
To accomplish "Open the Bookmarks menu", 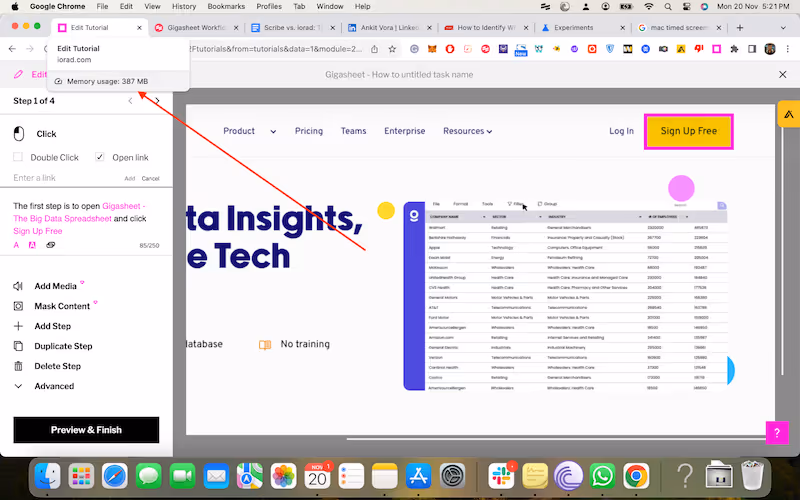I will (226, 7).
